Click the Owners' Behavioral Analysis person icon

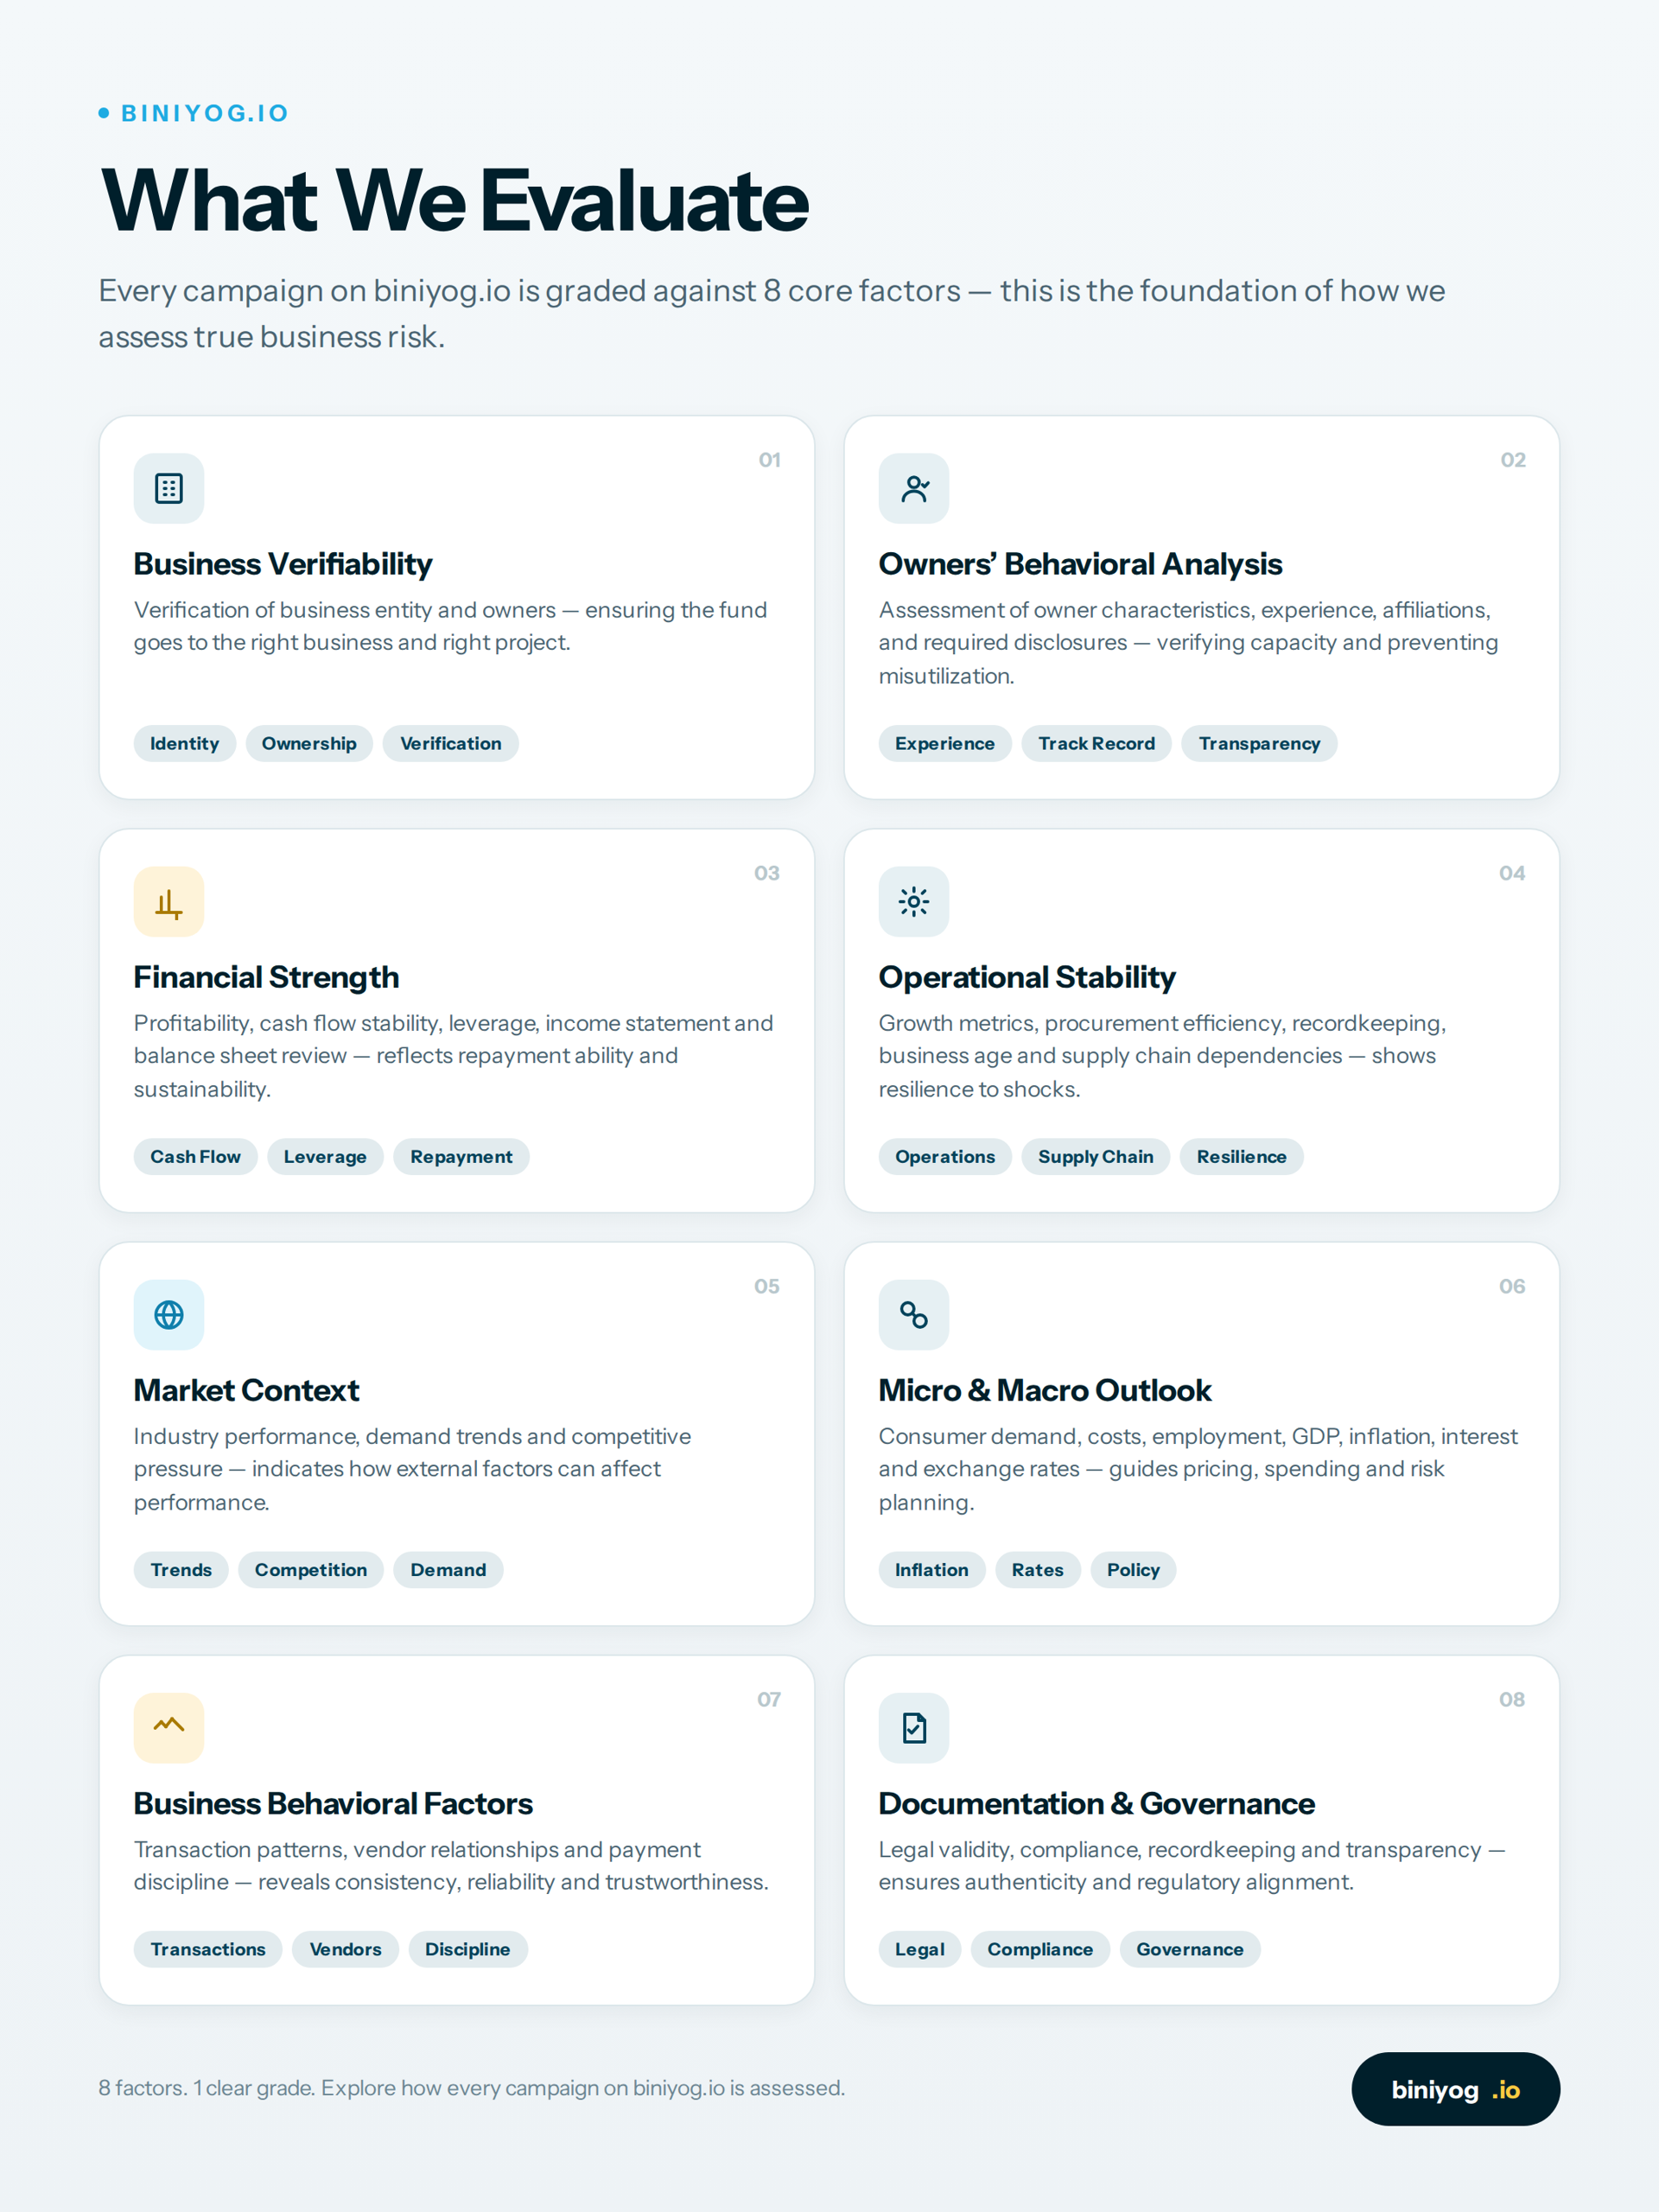click(913, 488)
